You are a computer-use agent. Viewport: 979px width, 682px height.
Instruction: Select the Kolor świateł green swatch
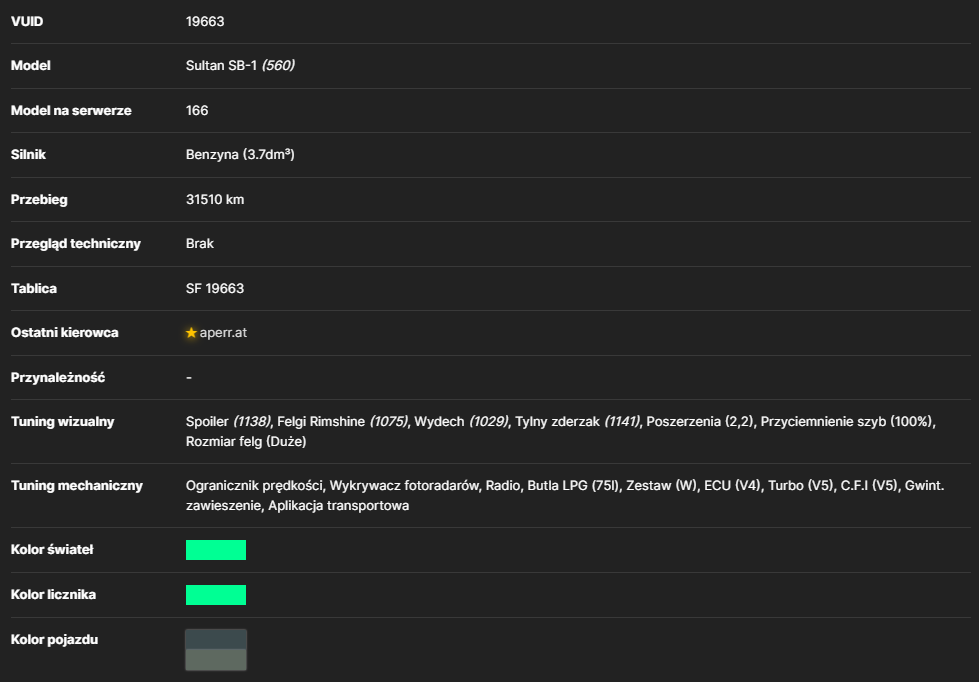click(x=216, y=550)
